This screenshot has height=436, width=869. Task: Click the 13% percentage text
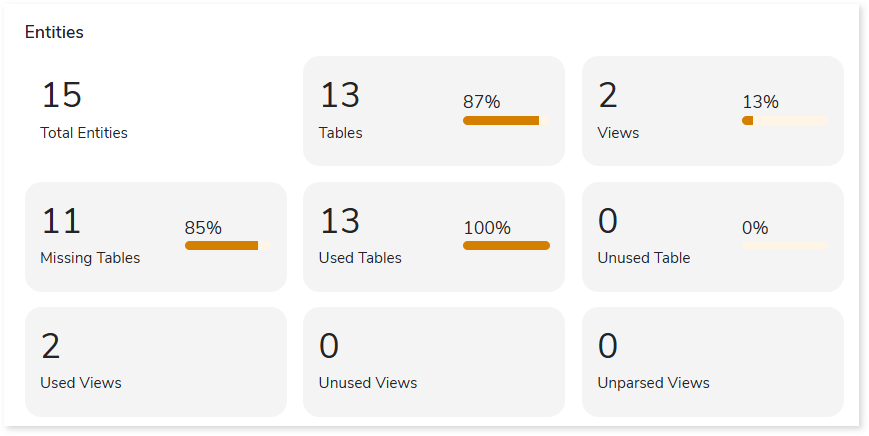pos(760,102)
